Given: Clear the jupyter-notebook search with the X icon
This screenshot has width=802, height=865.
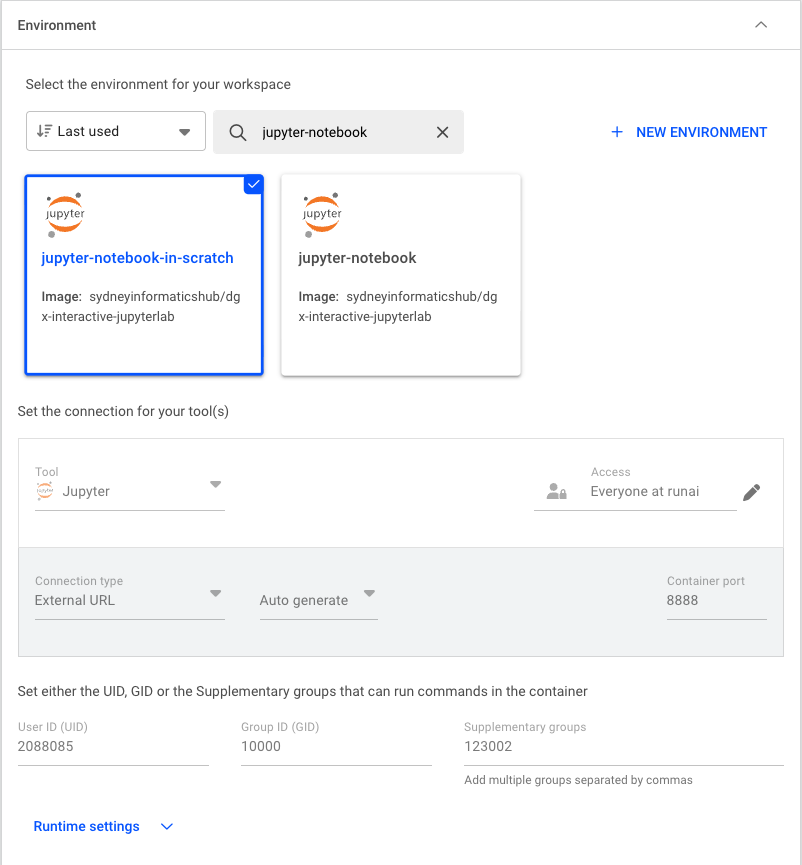Looking at the screenshot, I should click(x=442, y=131).
